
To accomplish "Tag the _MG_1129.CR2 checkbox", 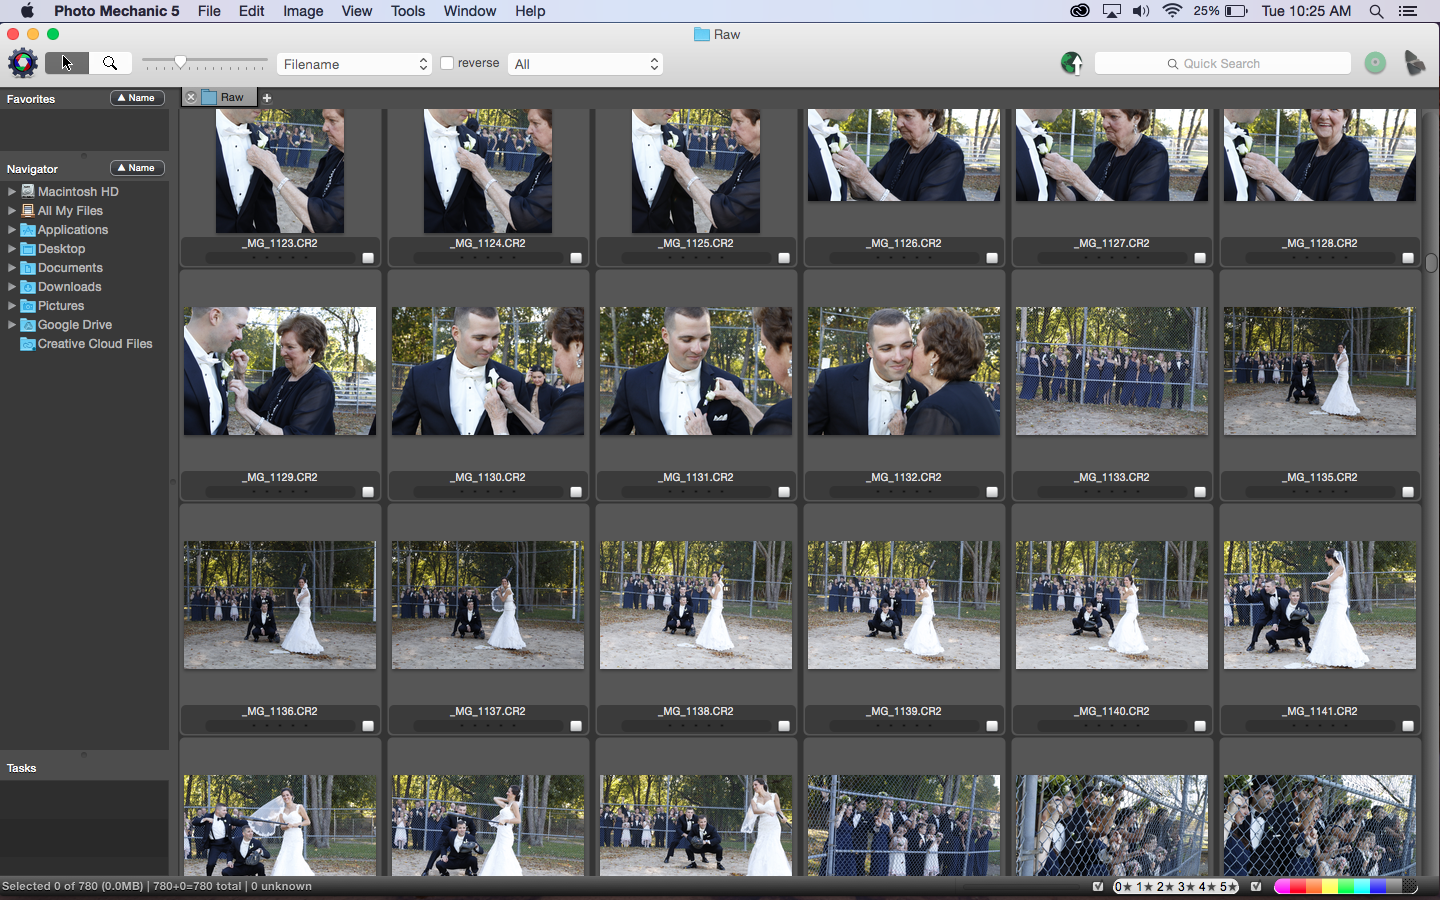I will pyautogui.click(x=368, y=492).
